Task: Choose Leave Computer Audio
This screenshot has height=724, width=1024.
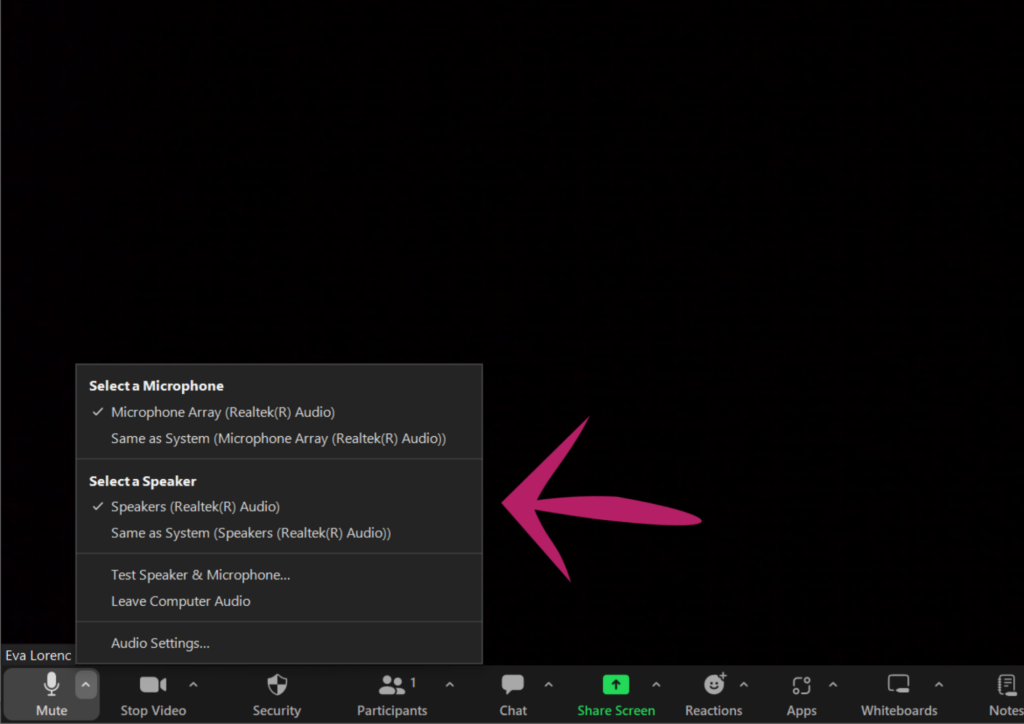Action: coord(279,601)
